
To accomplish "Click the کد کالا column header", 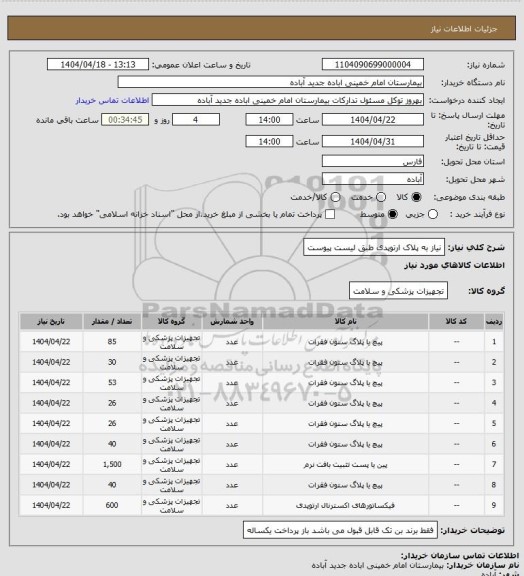I will pyautogui.click(x=456, y=321).
